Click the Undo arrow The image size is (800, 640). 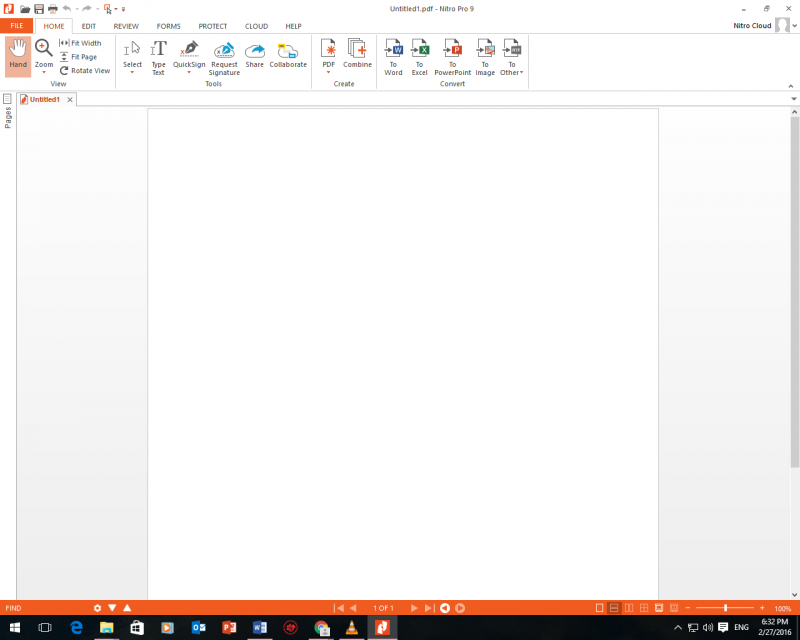click(x=67, y=9)
